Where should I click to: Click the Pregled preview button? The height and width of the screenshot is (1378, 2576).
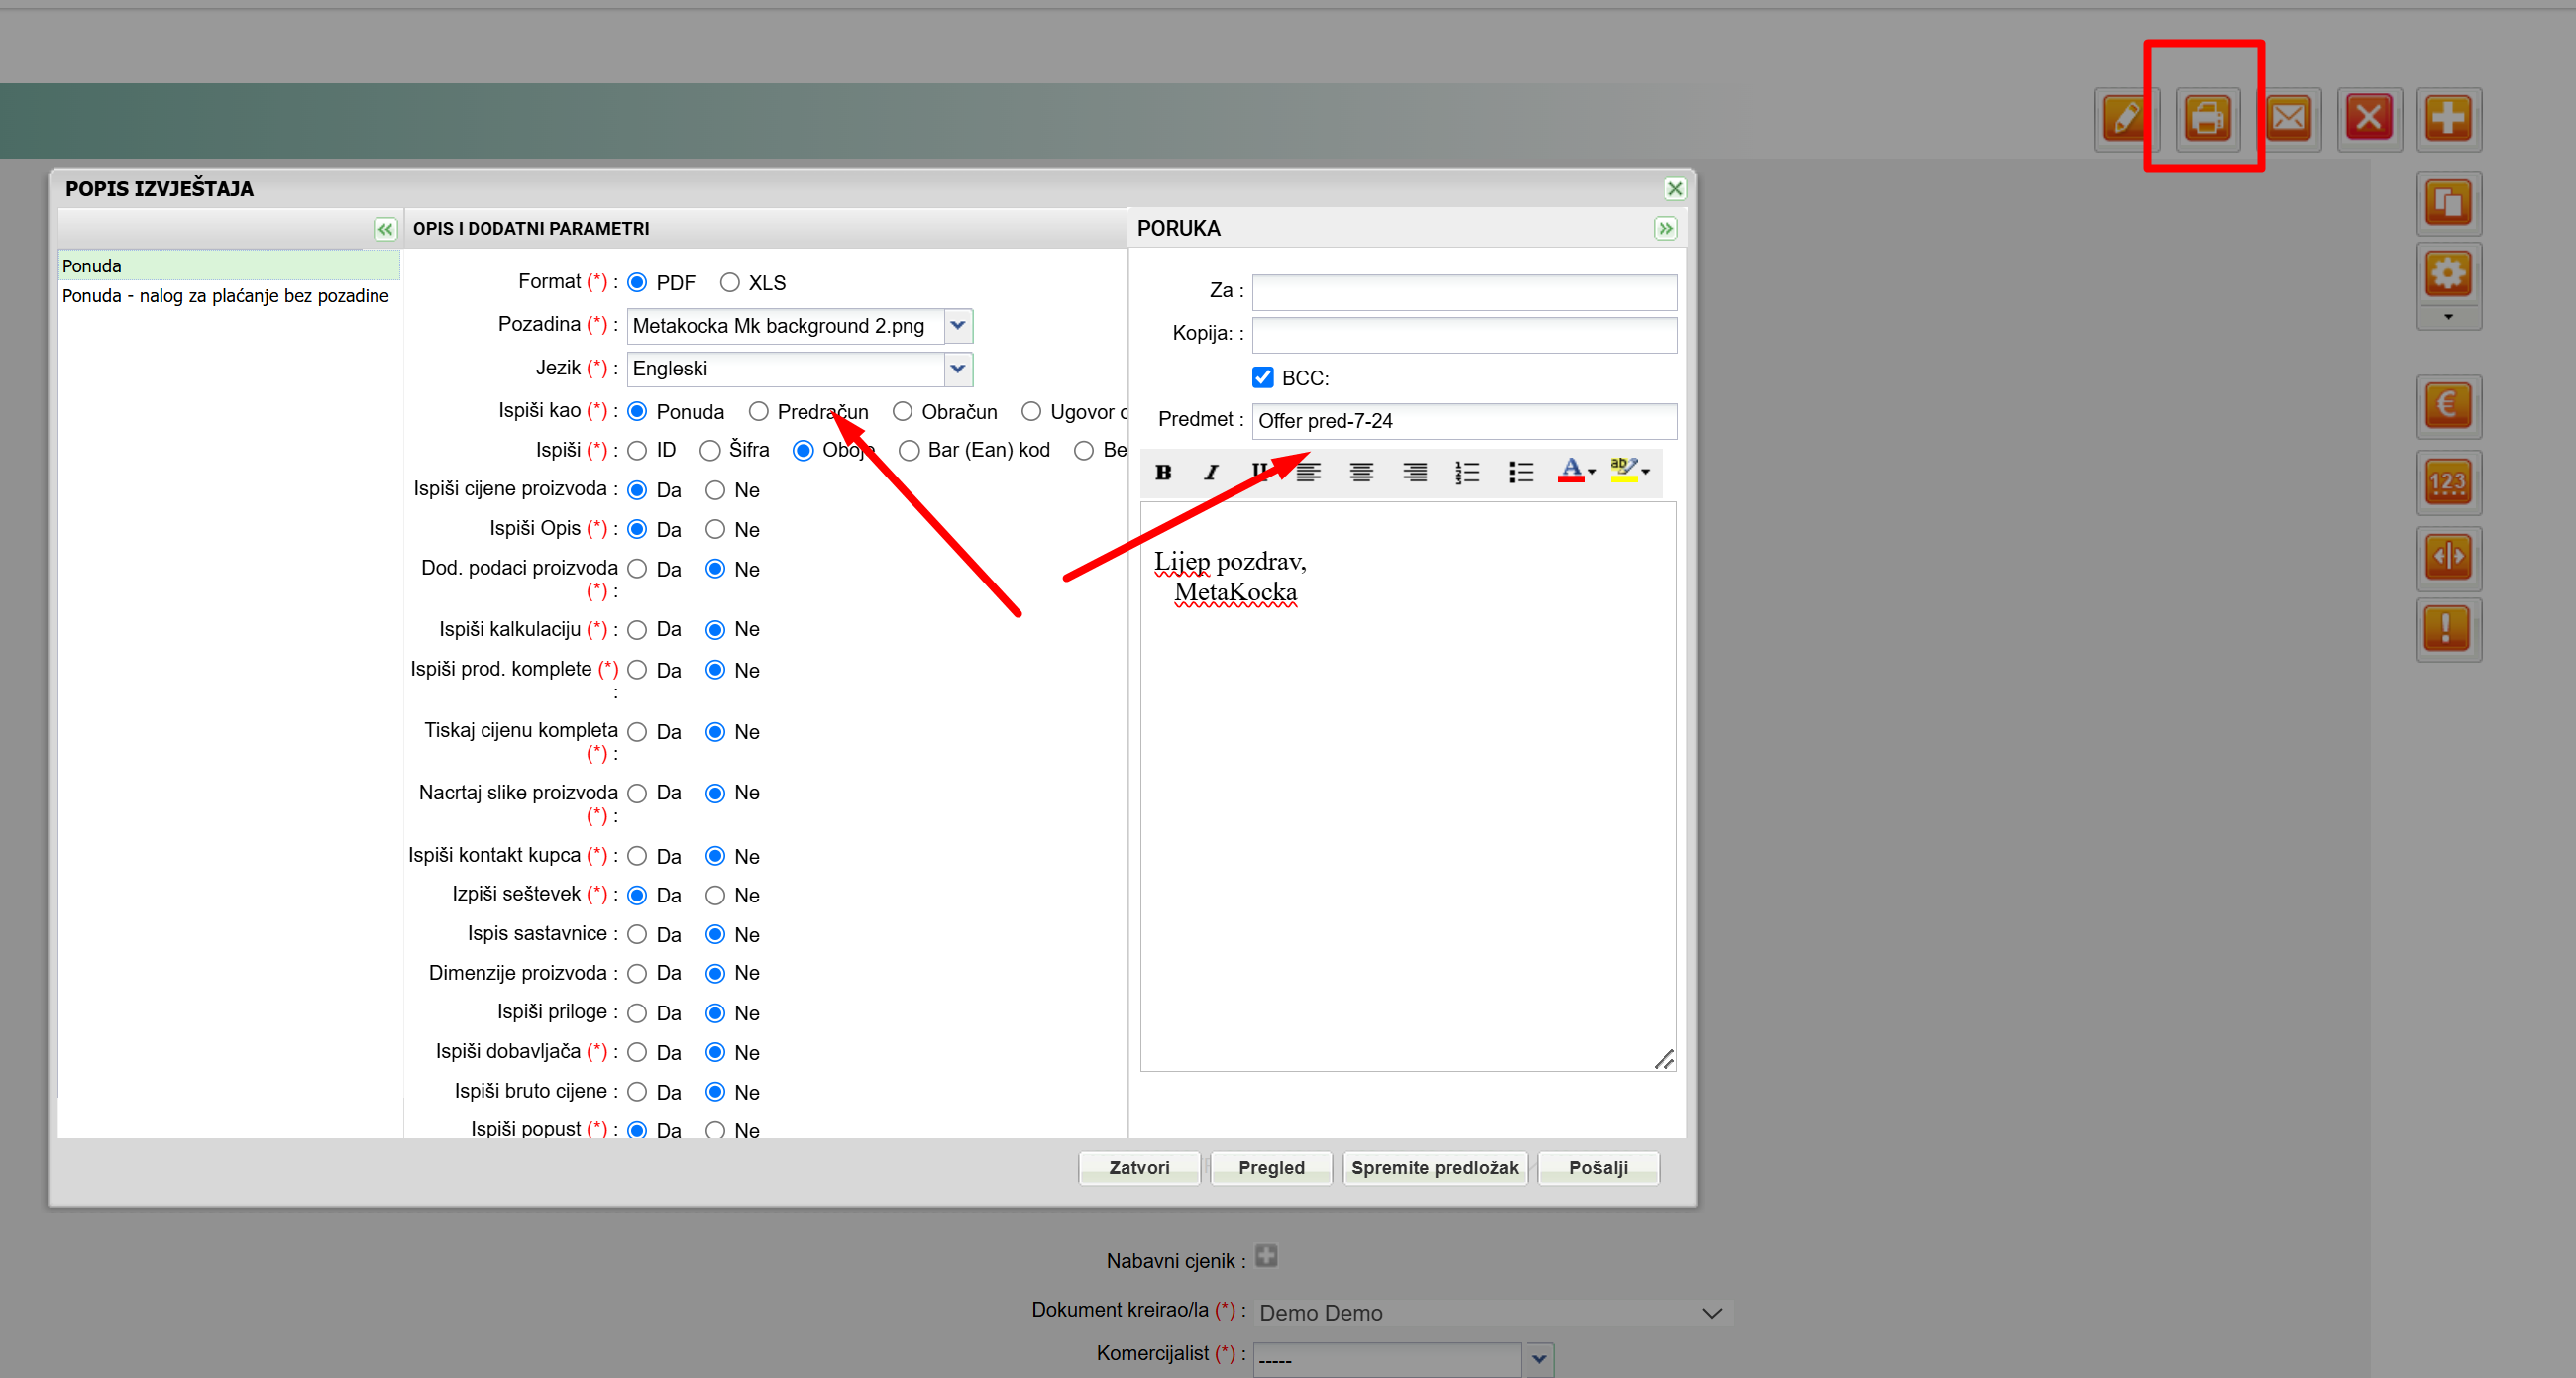(x=1270, y=1167)
